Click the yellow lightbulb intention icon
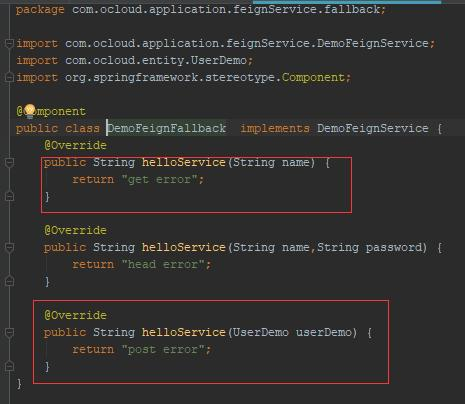This screenshot has height=404, width=465. (x=30, y=111)
